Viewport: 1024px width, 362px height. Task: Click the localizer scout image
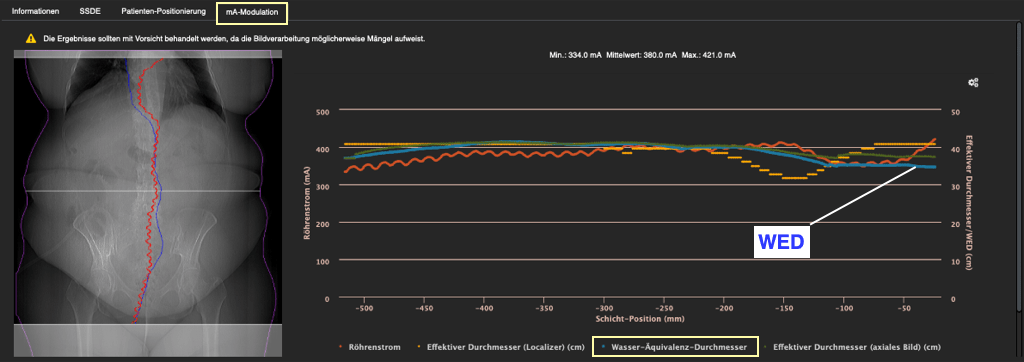pos(148,204)
